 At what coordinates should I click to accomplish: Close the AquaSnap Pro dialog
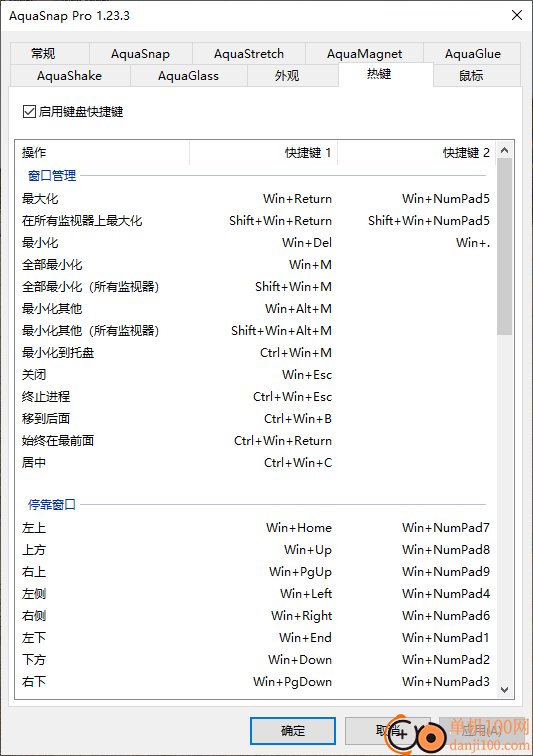coord(517,15)
